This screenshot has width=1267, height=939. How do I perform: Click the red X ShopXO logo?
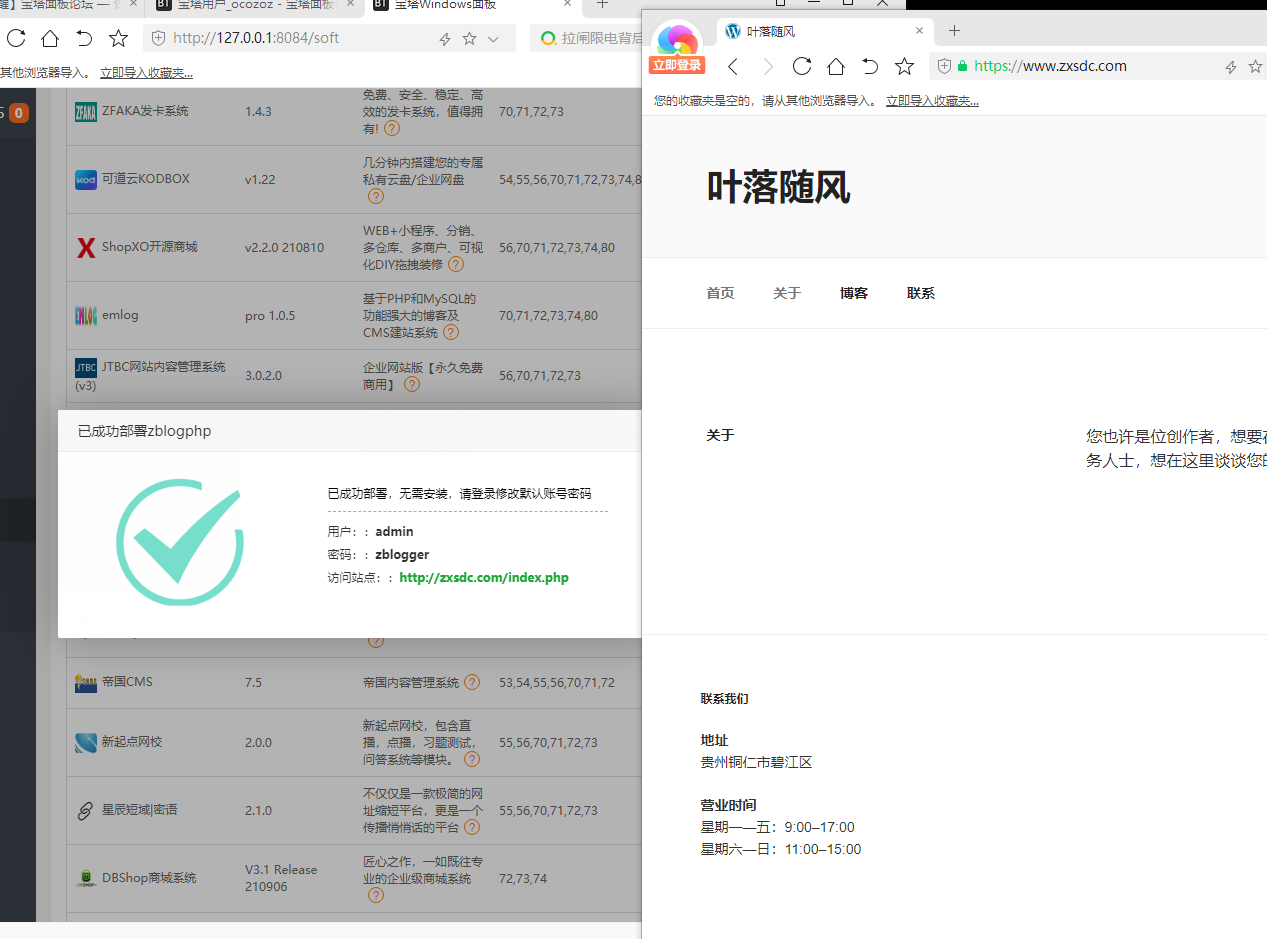86,247
